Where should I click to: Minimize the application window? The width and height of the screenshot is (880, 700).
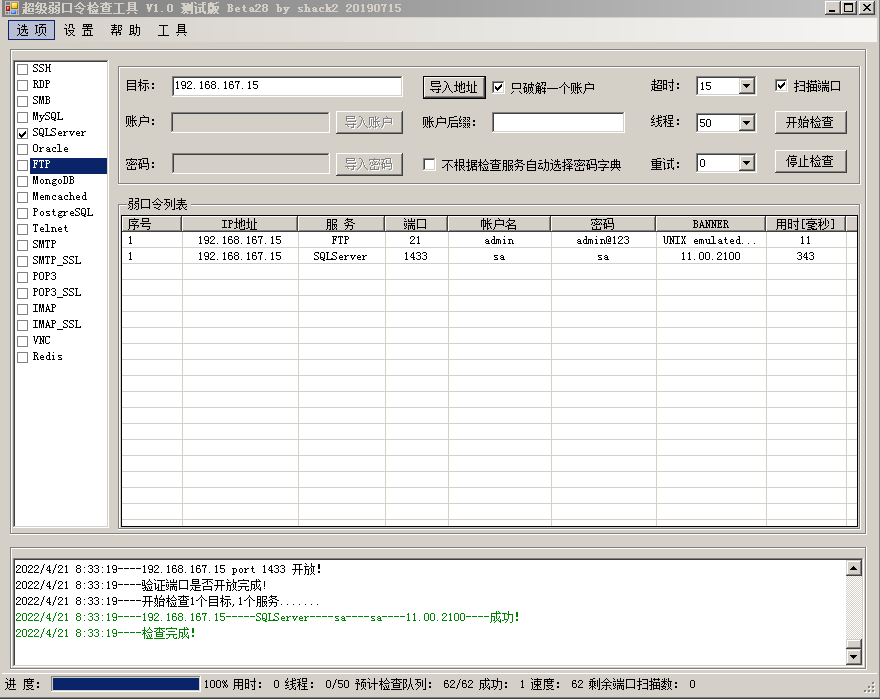833,8
